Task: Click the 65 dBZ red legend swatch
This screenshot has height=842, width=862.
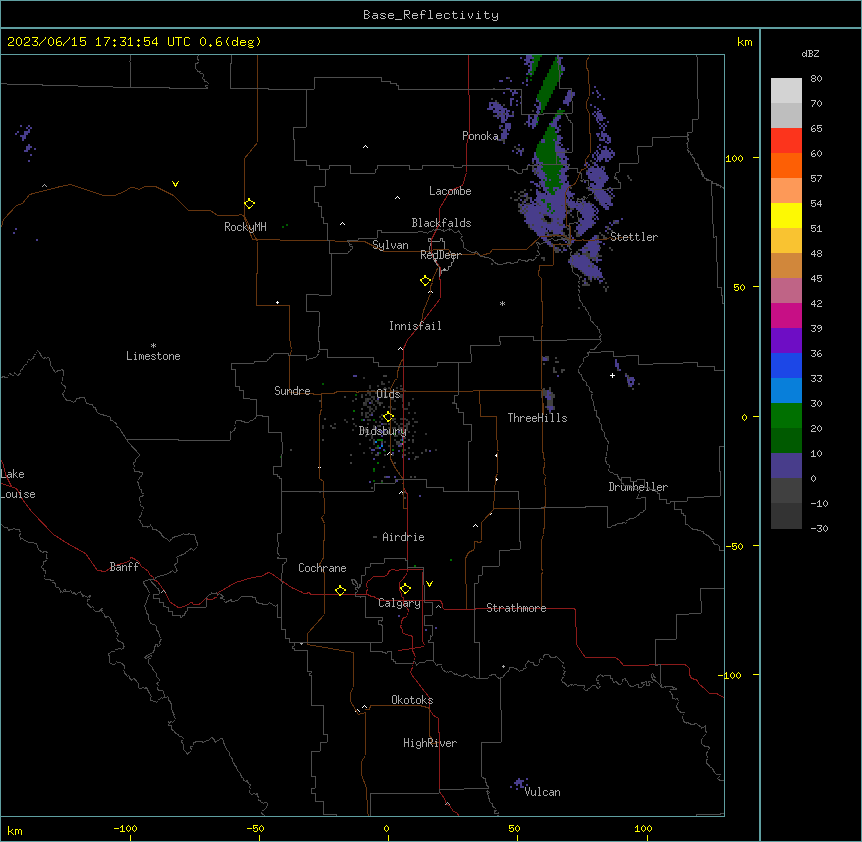Action: (786, 140)
